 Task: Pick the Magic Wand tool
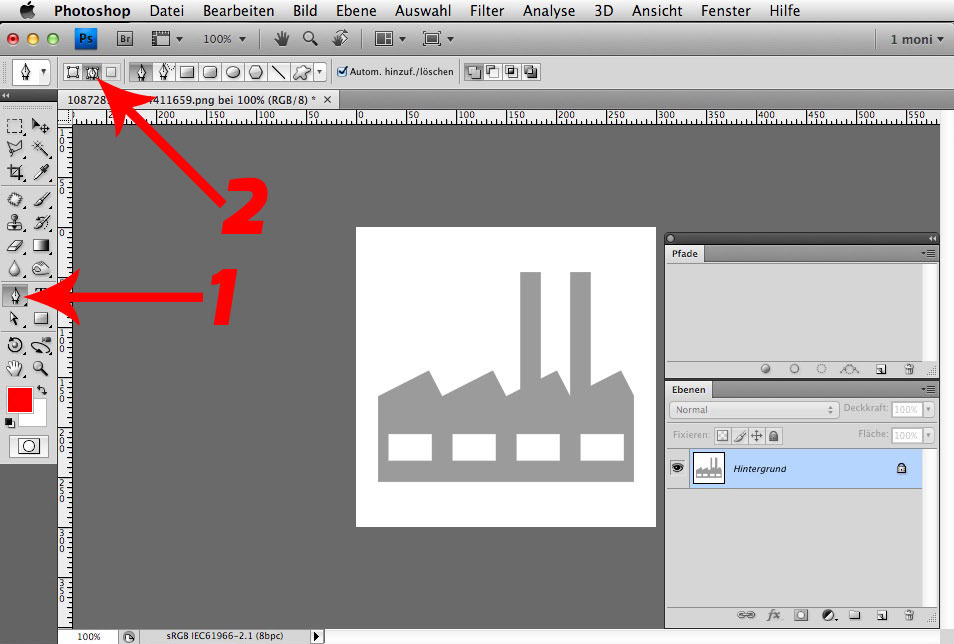(x=40, y=149)
